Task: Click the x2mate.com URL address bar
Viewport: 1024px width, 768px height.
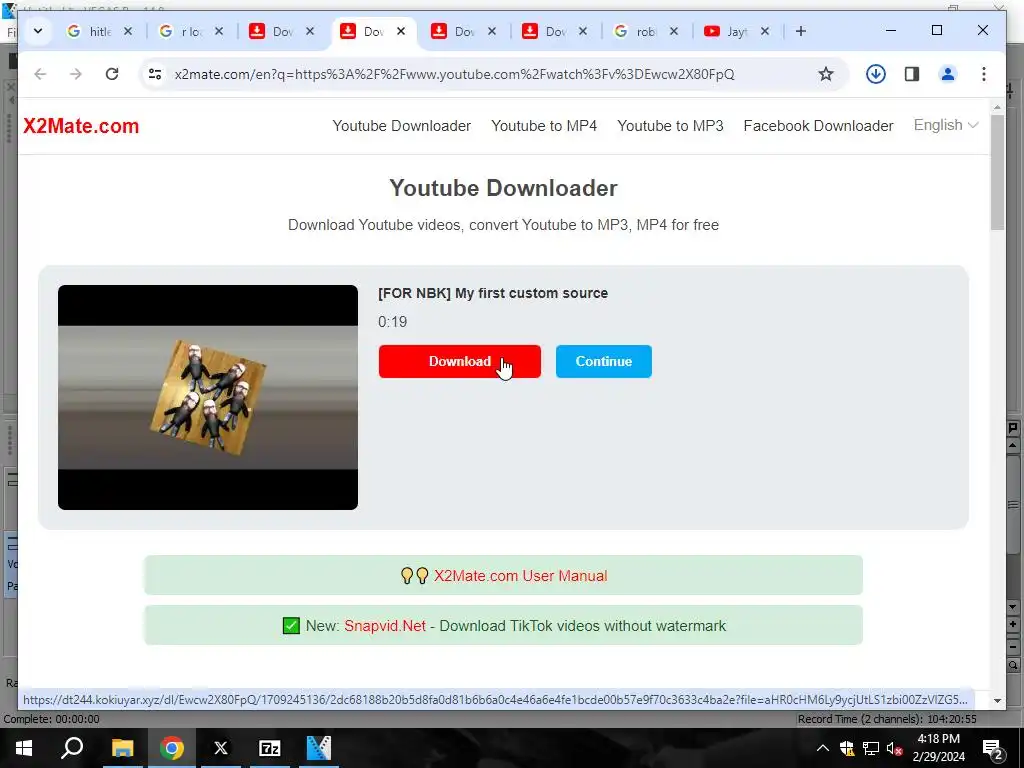Action: (454, 74)
